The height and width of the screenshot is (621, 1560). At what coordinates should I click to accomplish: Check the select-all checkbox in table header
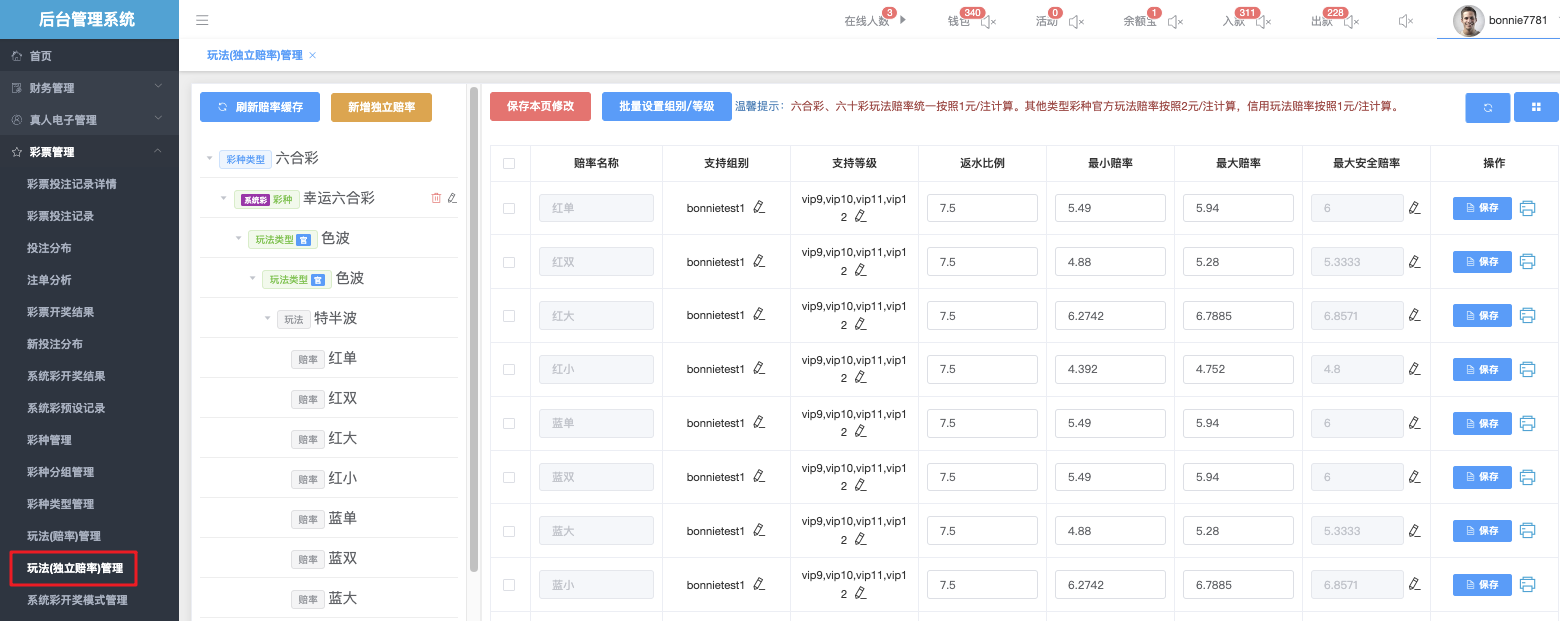pyautogui.click(x=509, y=163)
